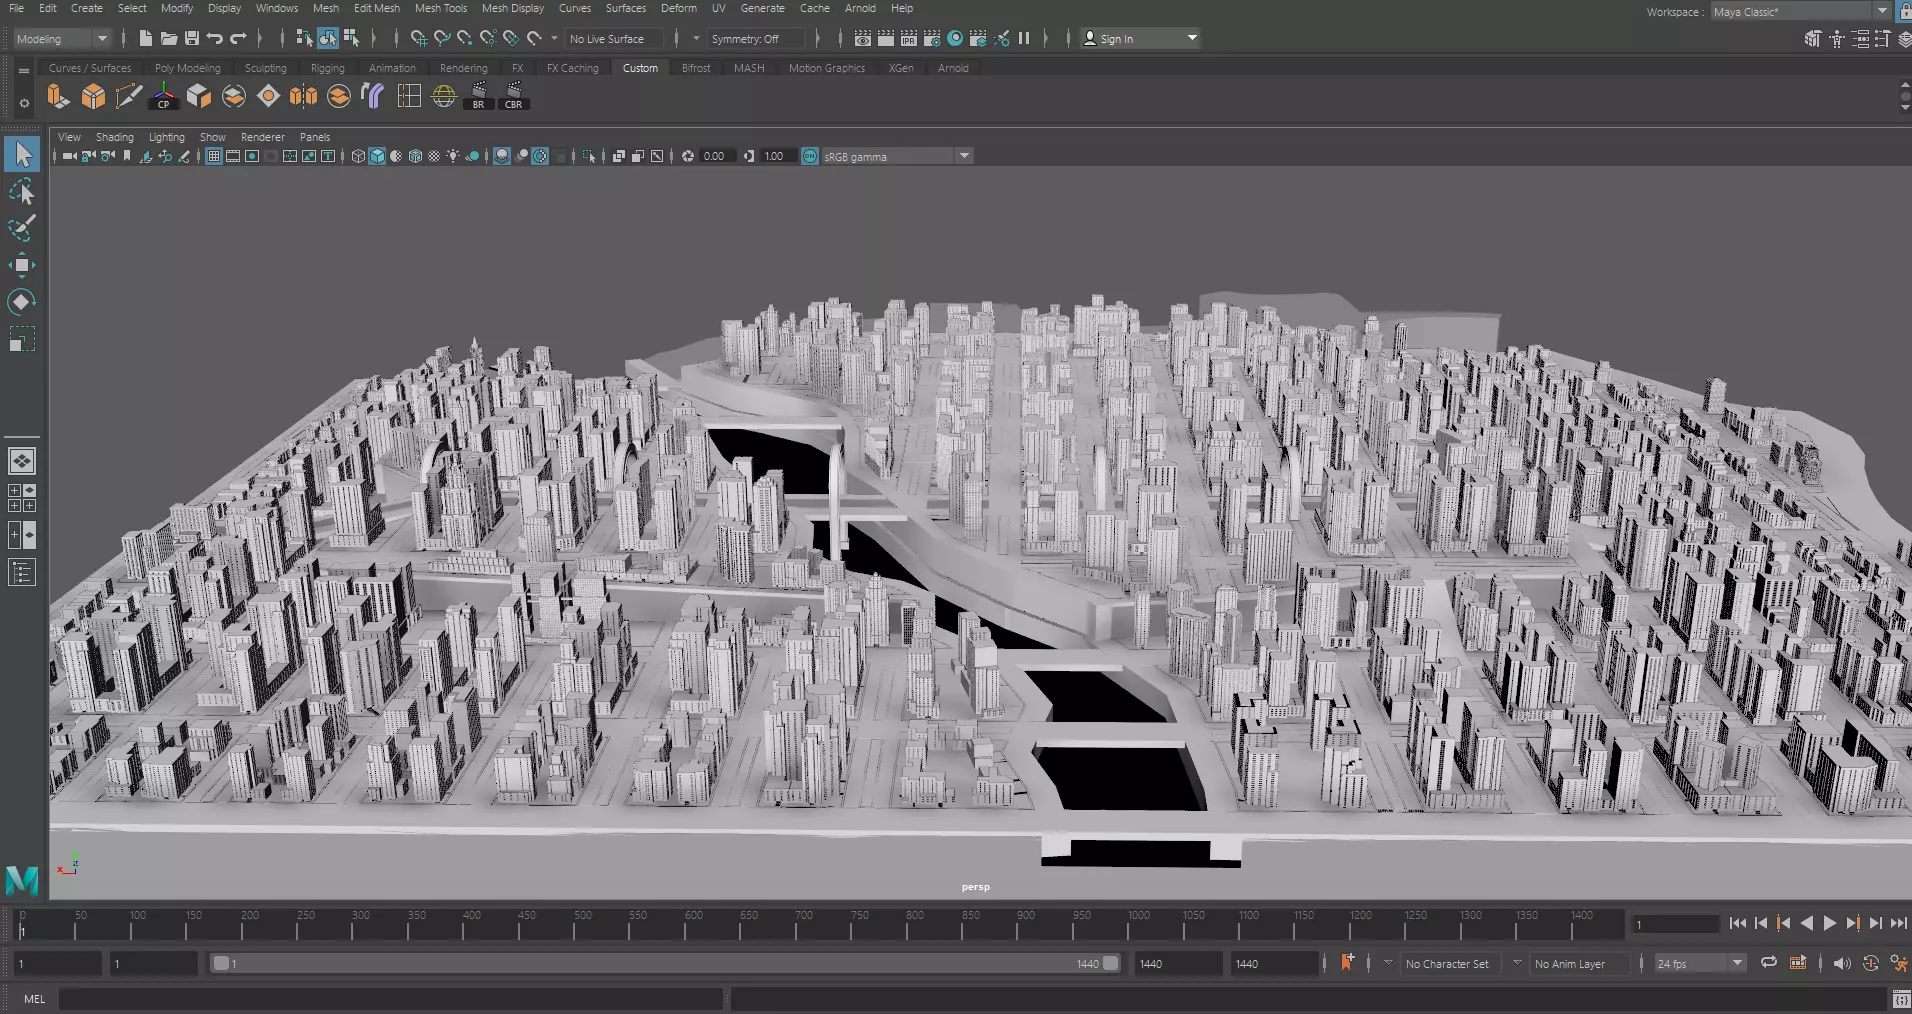
Task: Toggle playback looping
Action: click(1769, 963)
